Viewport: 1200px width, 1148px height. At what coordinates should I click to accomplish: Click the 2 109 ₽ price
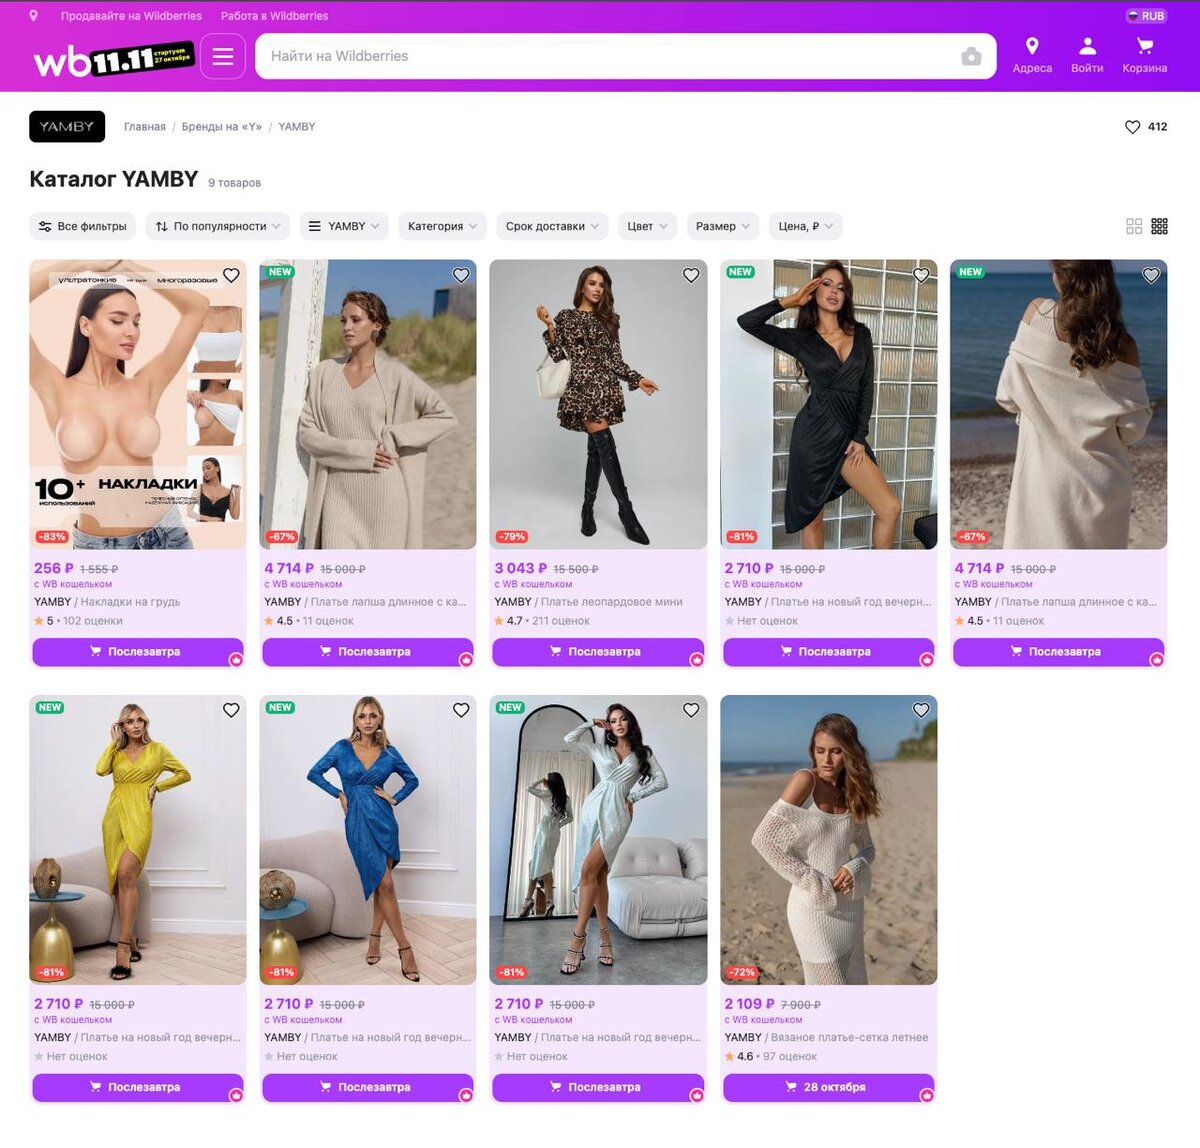coord(749,1003)
